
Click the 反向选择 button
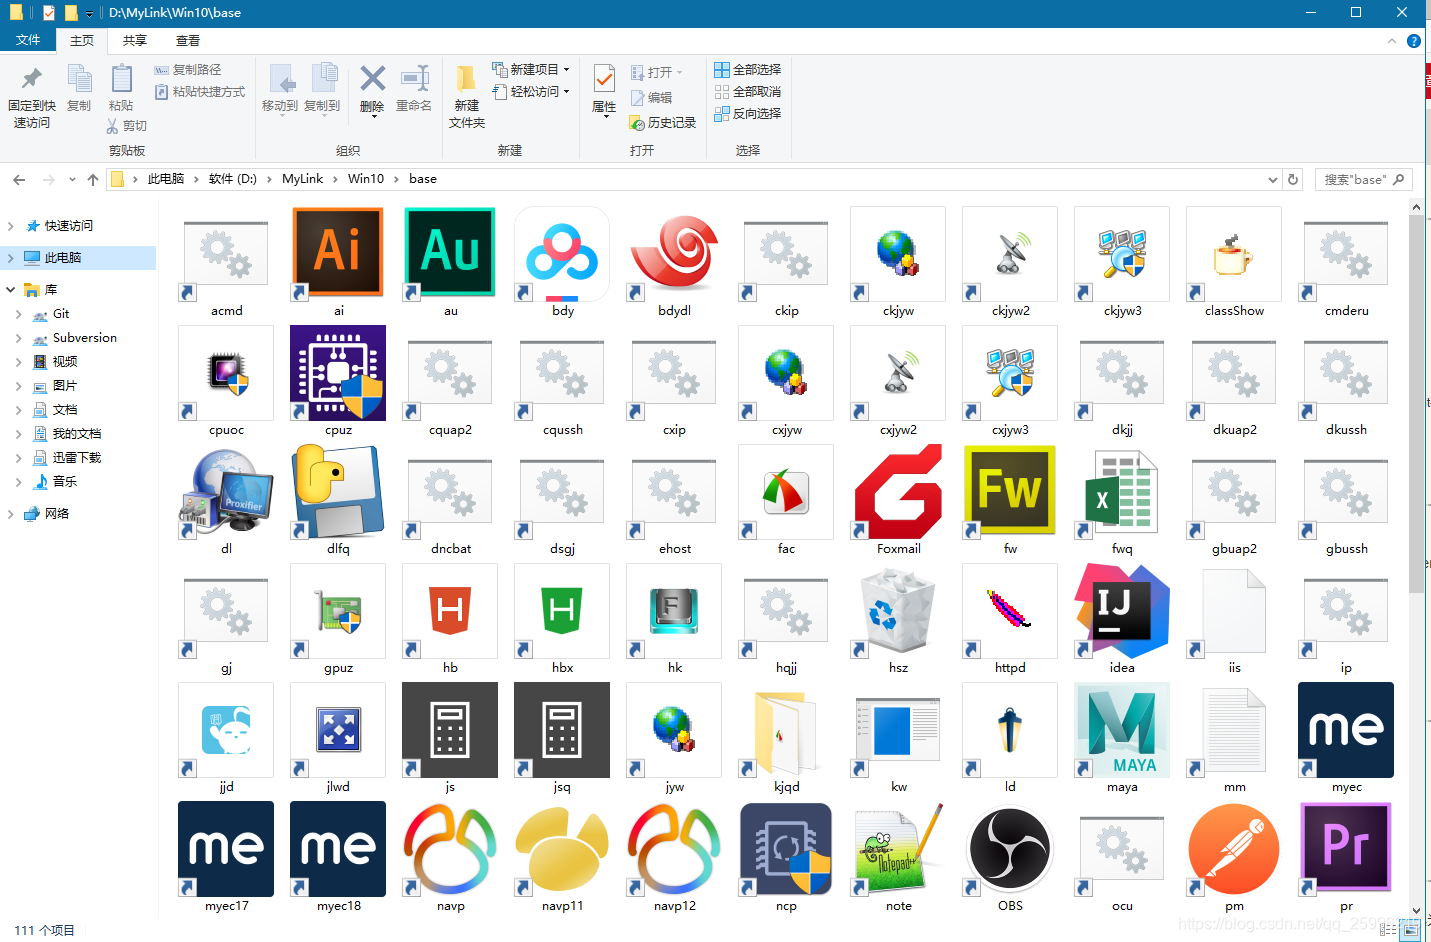[748, 113]
